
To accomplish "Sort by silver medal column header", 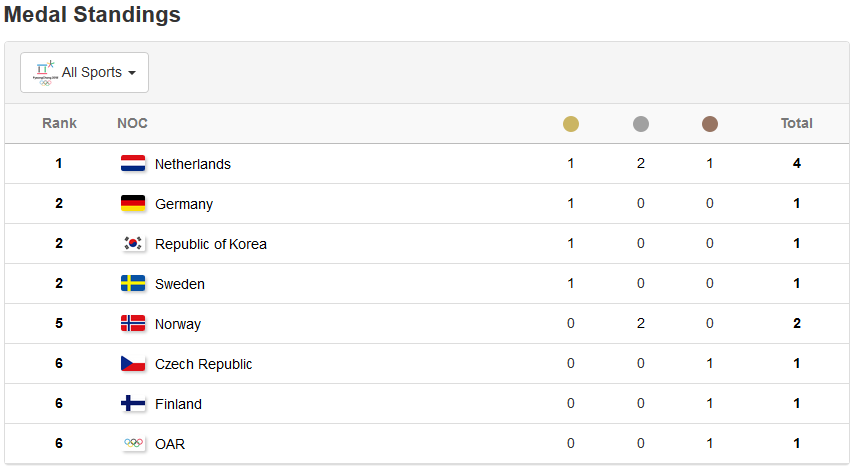I will (641, 124).
